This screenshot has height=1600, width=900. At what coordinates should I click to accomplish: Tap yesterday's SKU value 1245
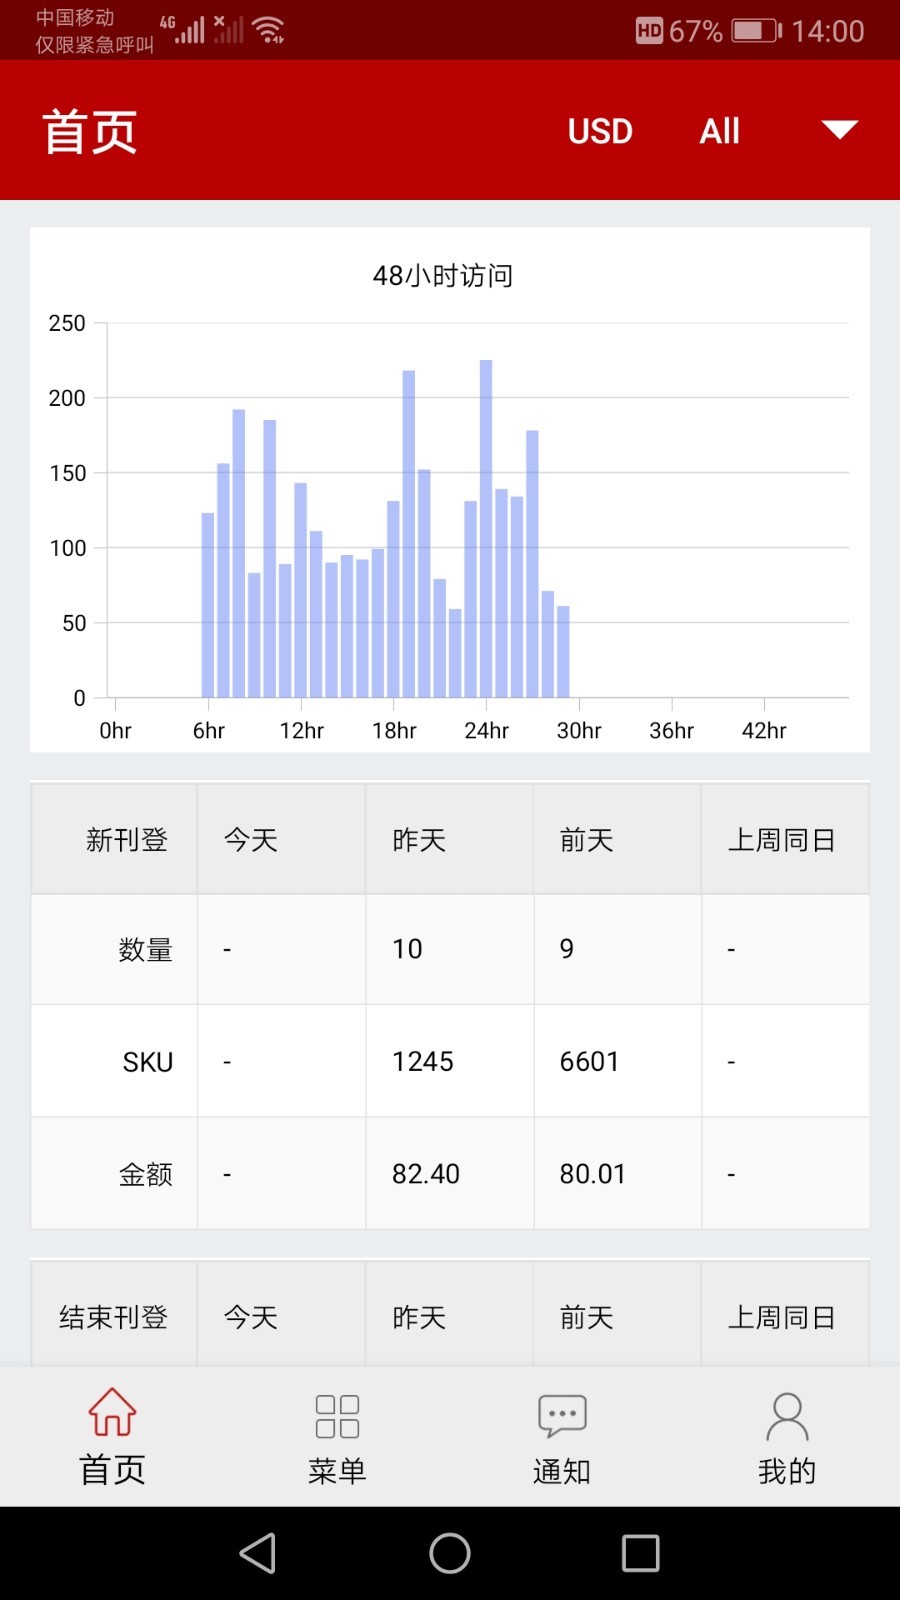coord(423,1061)
